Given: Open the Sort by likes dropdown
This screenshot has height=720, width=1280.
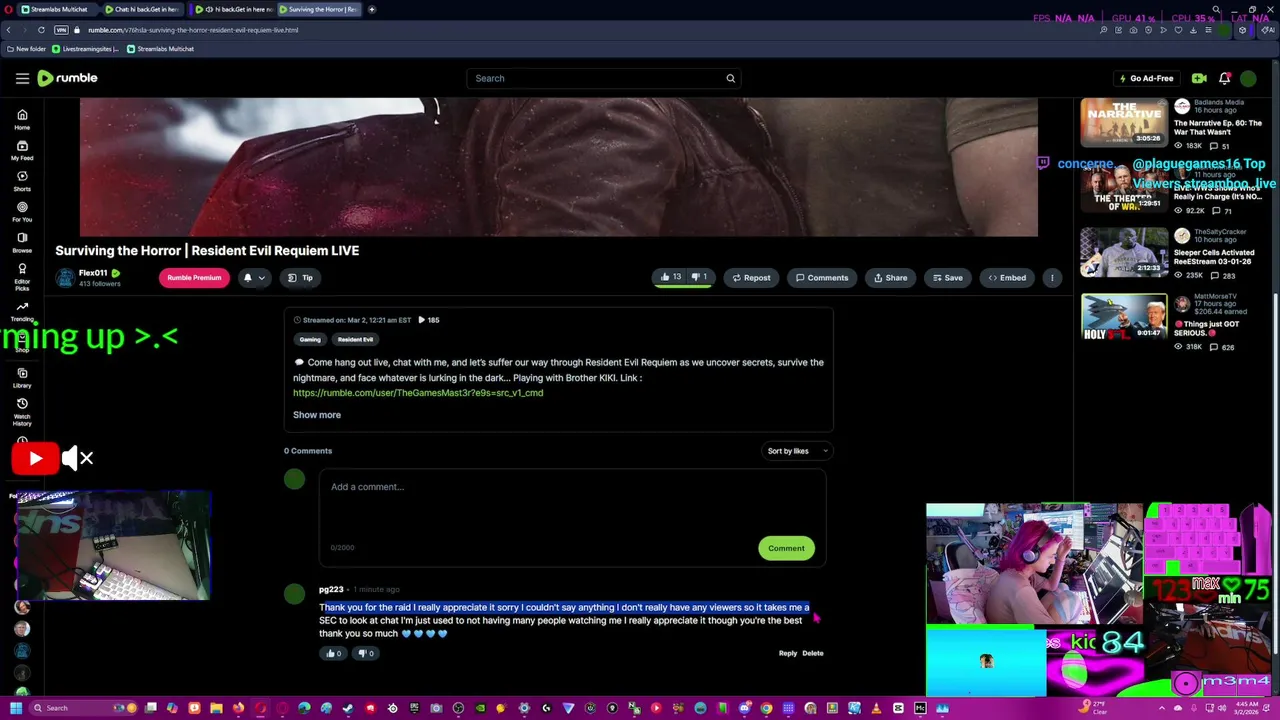Looking at the screenshot, I should tap(797, 451).
